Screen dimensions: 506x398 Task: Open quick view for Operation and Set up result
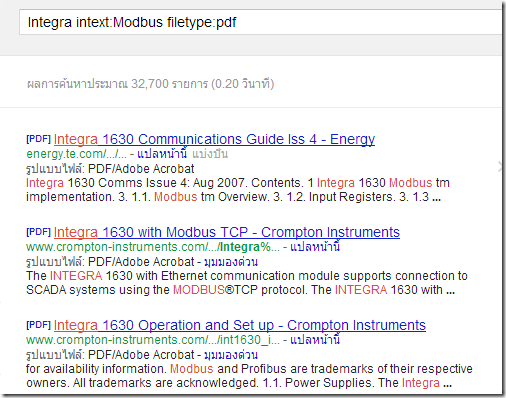tap(231, 355)
